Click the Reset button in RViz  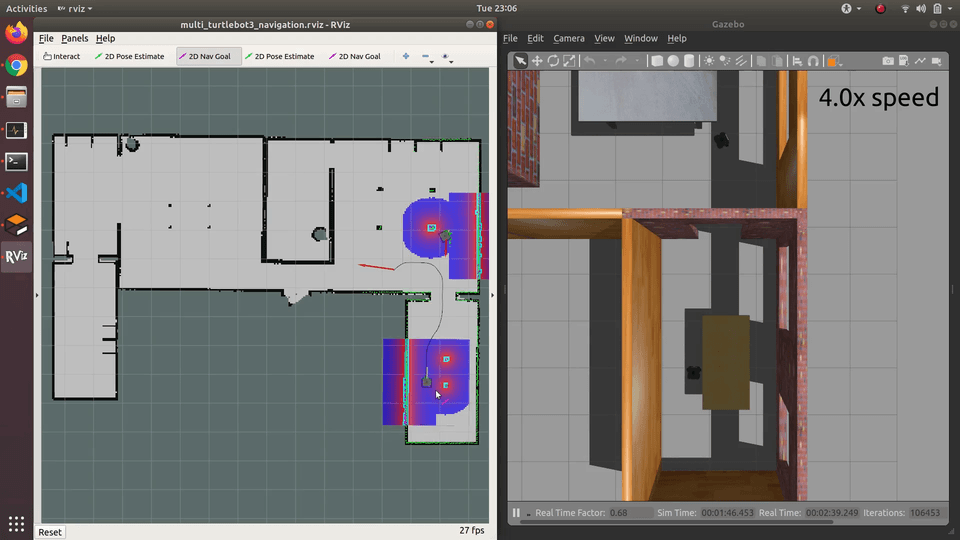click(x=50, y=532)
